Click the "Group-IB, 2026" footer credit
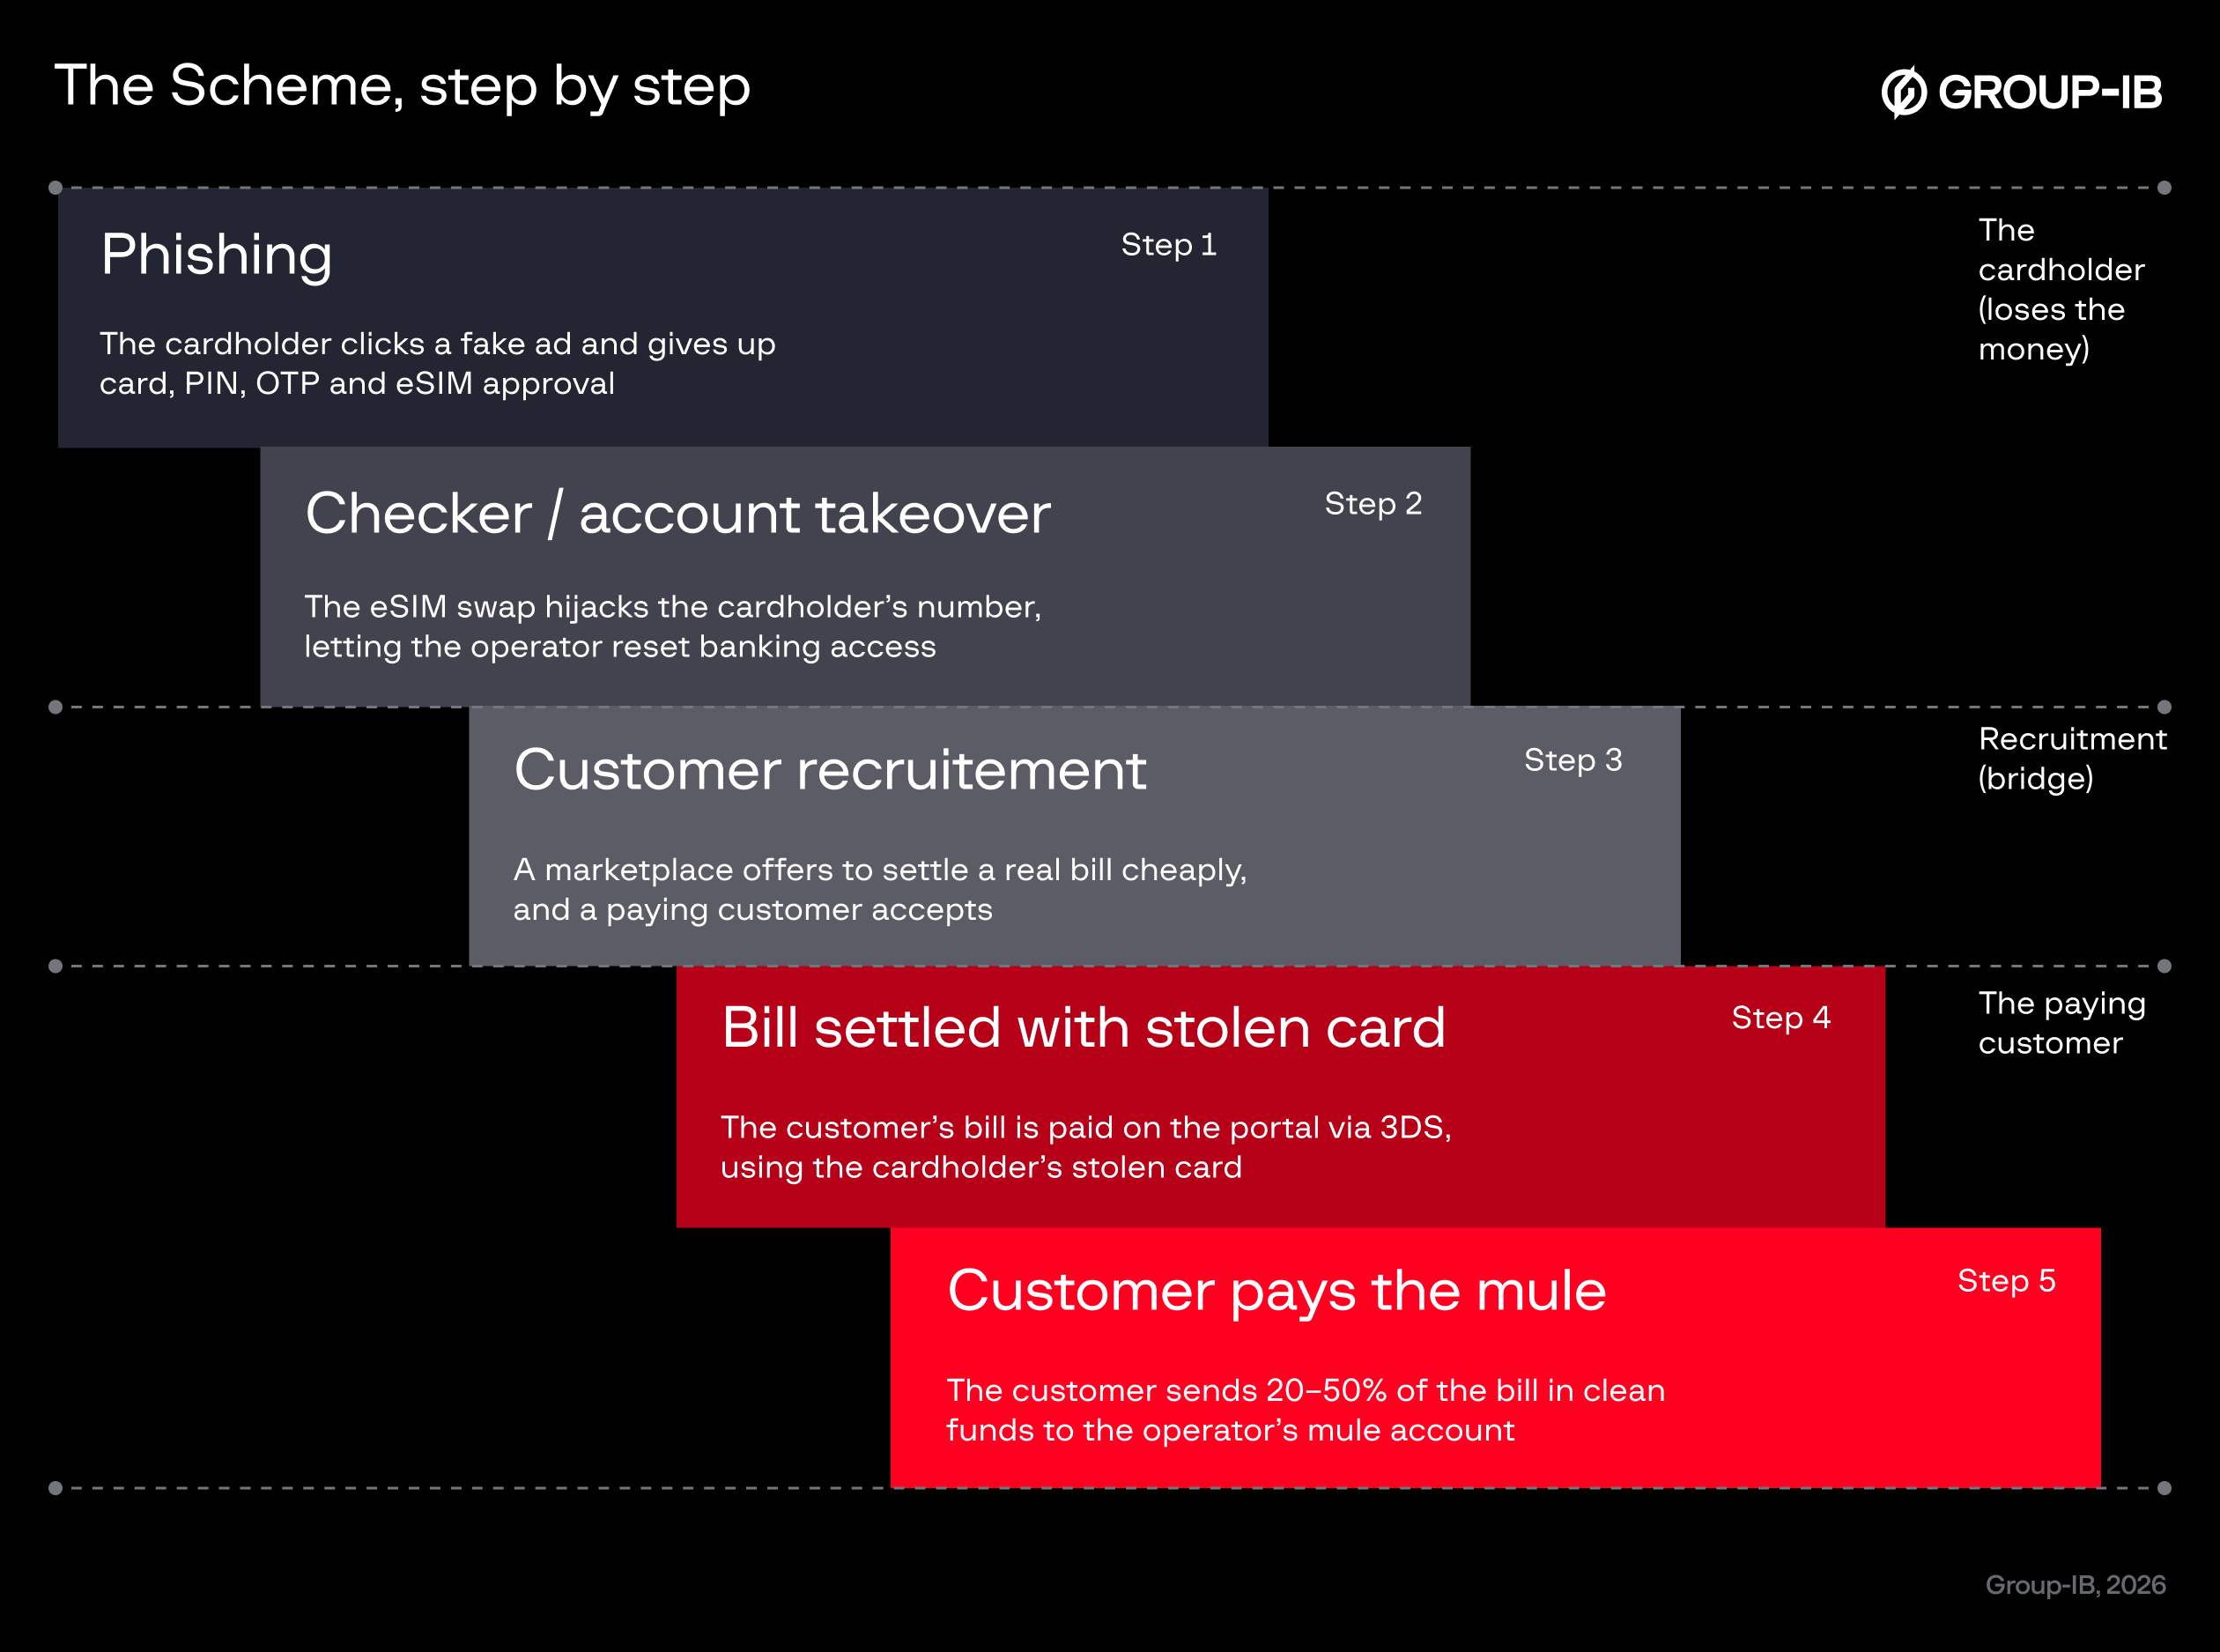 pos(2075,1585)
